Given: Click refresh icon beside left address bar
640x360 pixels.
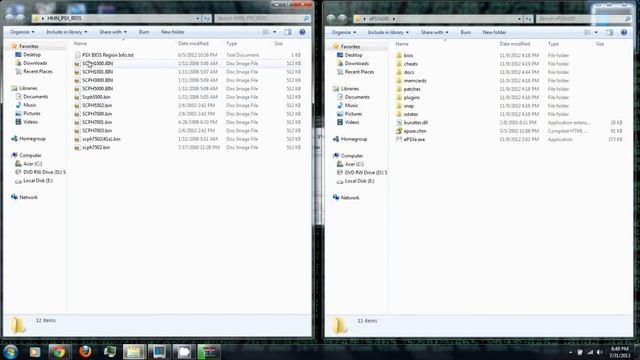Looking at the screenshot, I should pyautogui.click(x=207, y=18).
